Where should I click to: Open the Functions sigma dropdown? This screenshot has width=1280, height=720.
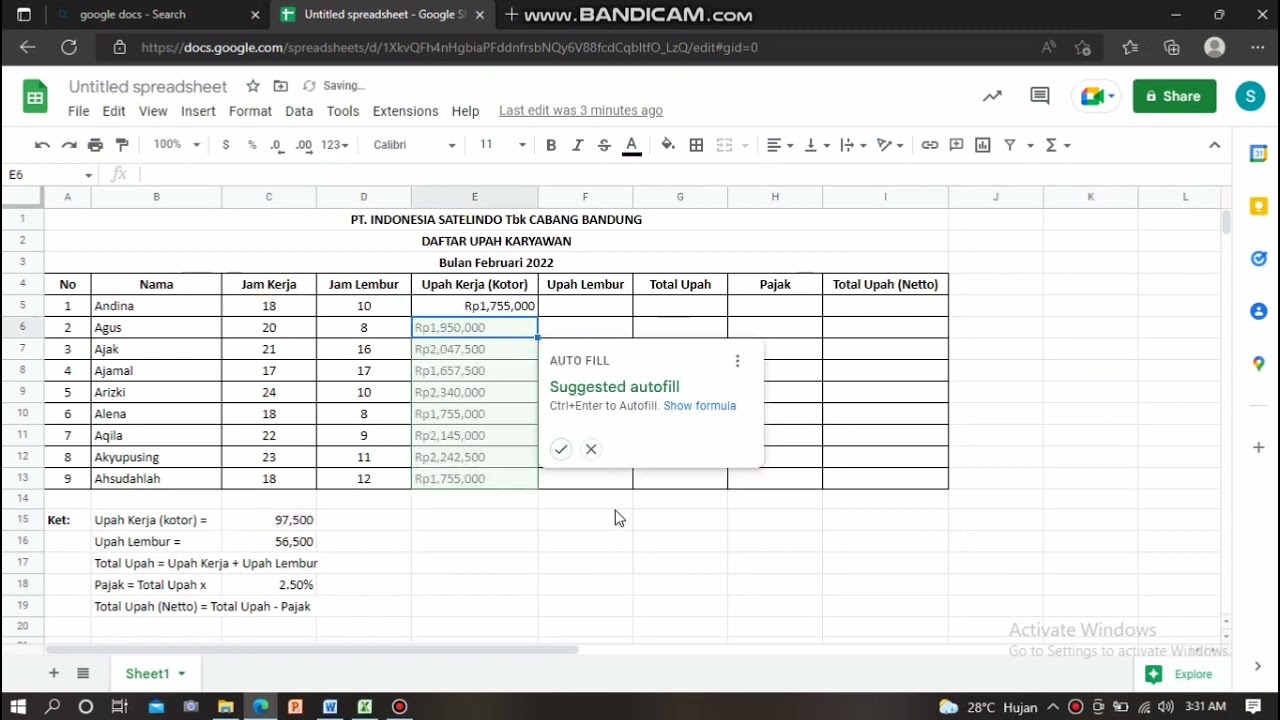coord(1057,145)
